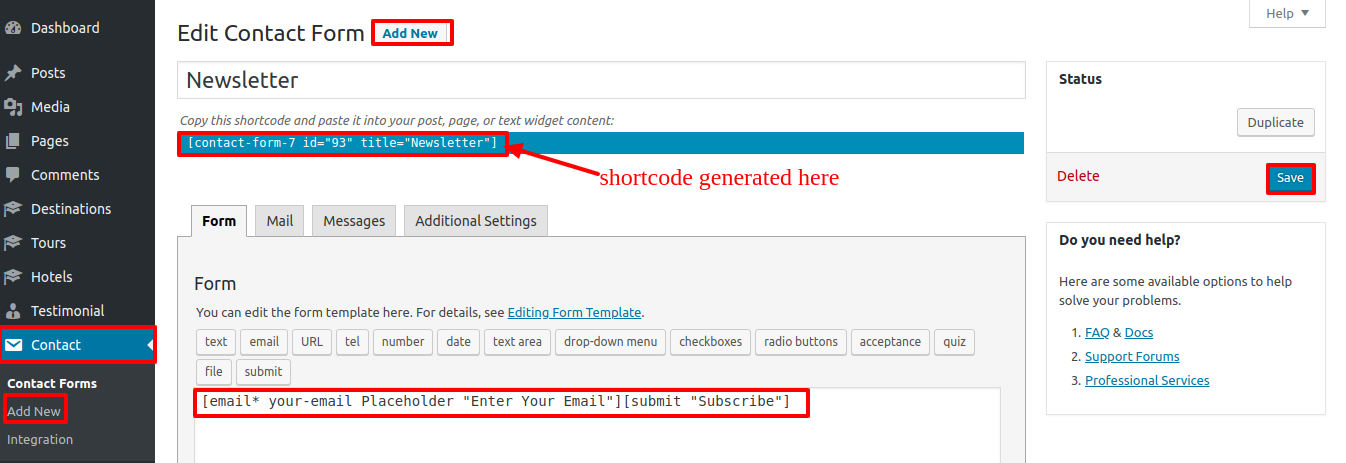The height and width of the screenshot is (463, 1346).
Task: Insert a tel tag
Action: click(x=352, y=342)
